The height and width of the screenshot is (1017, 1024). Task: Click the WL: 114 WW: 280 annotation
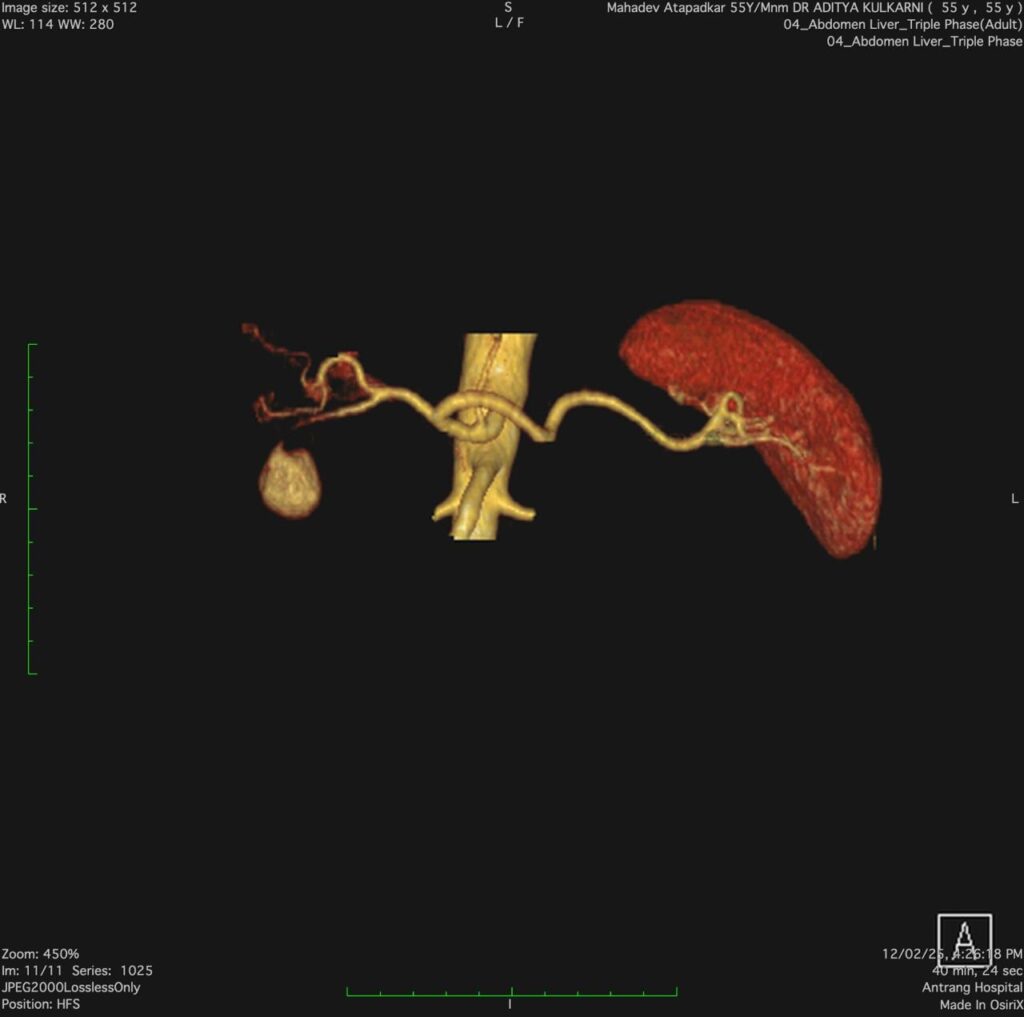tap(58, 24)
